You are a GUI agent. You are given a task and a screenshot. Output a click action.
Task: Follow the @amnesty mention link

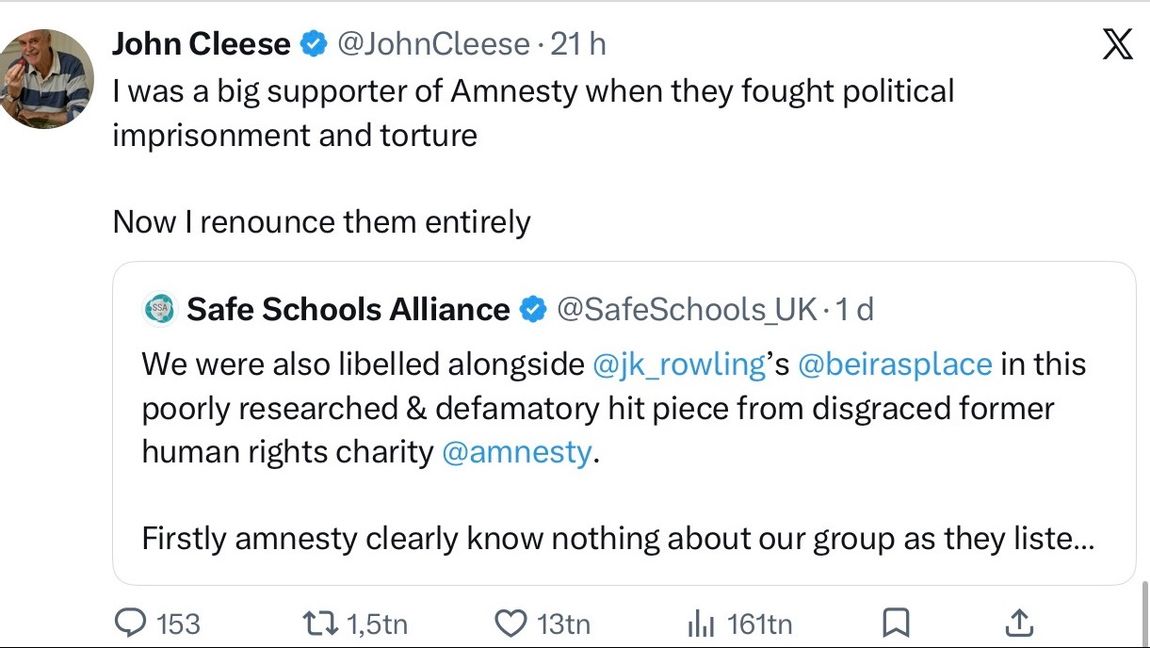click(x=516, y=452)
